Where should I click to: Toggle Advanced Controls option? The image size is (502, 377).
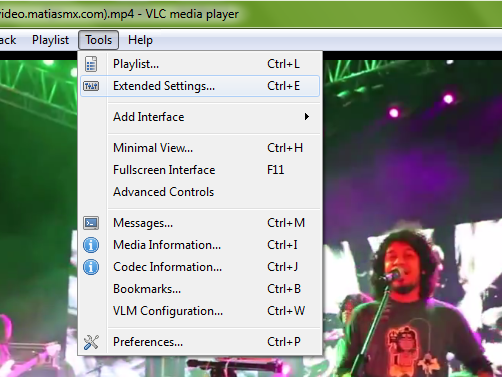(200, 192)
